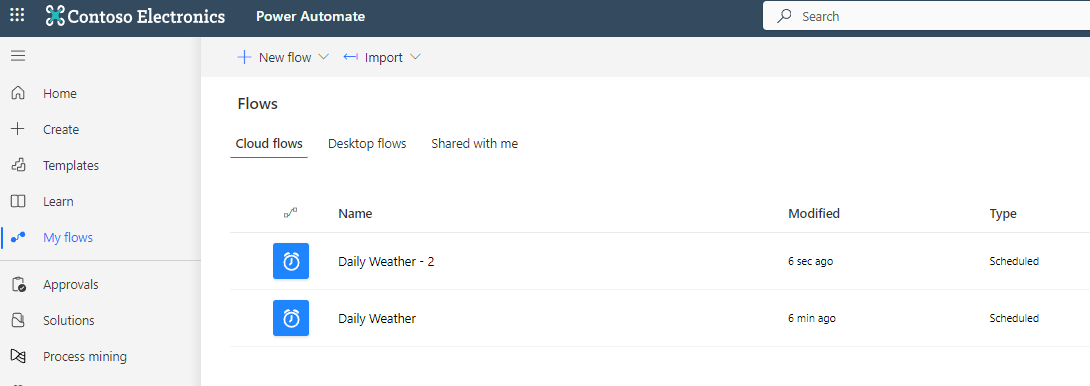The image size is (1090, 386).
Task: Click the Daily Weather flow alarm clock icon
Action: [x=291, y=319]
